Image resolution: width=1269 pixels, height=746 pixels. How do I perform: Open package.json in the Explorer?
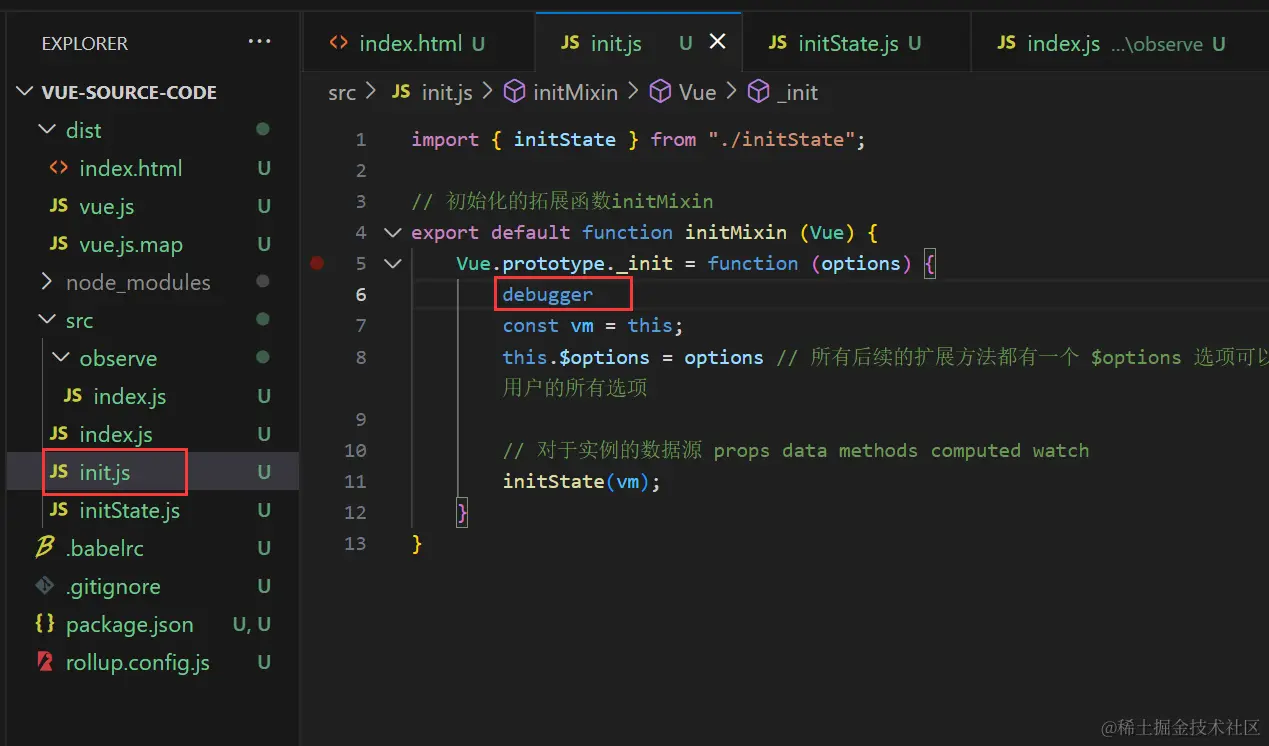(x=129, y=624)
